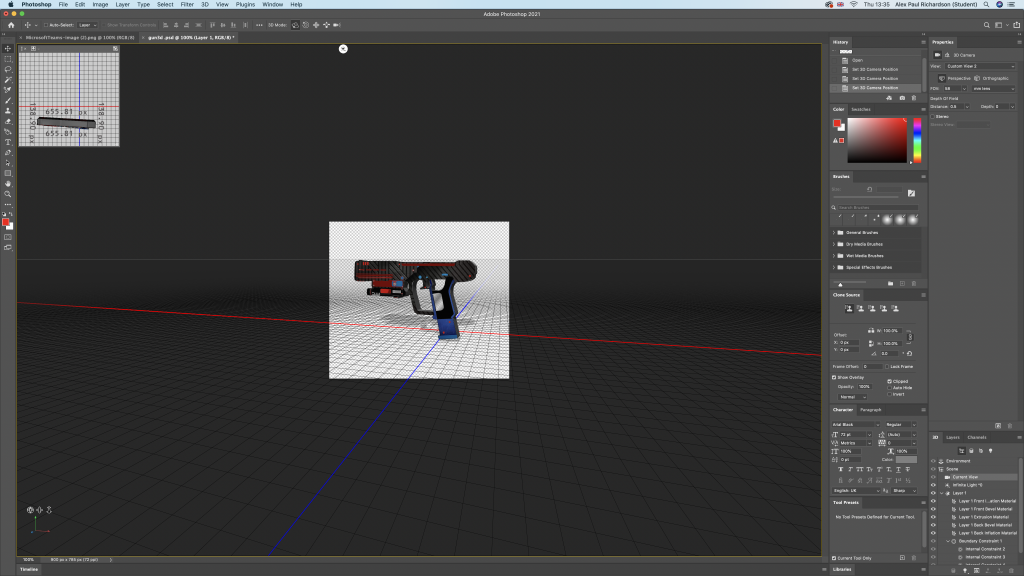The image size is (1024, 576).
Task: Select the Clone Stamp tool
Action: coord(8,111)
